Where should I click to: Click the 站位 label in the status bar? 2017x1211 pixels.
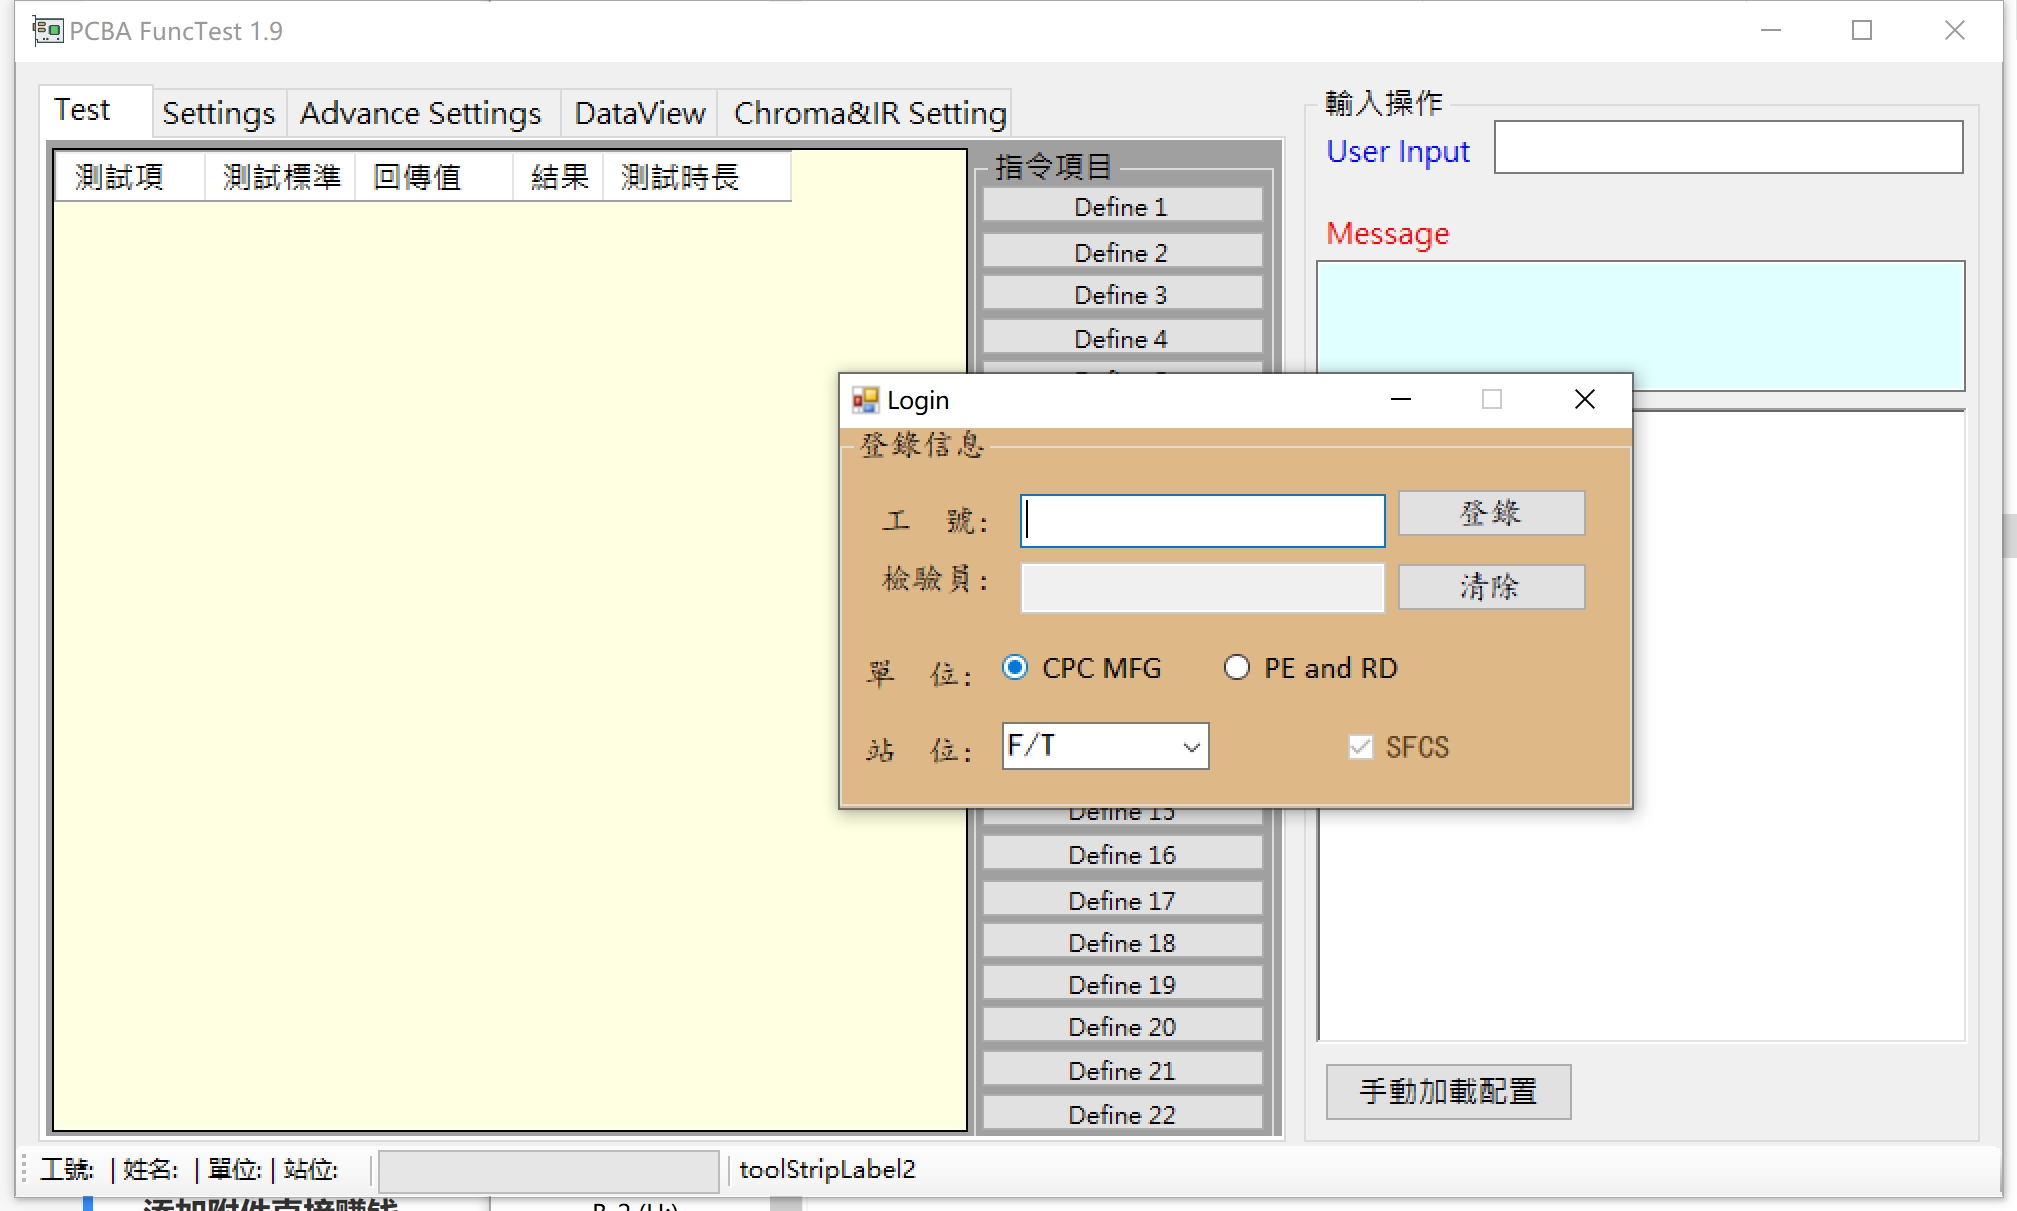click(x=311, y=1169)
